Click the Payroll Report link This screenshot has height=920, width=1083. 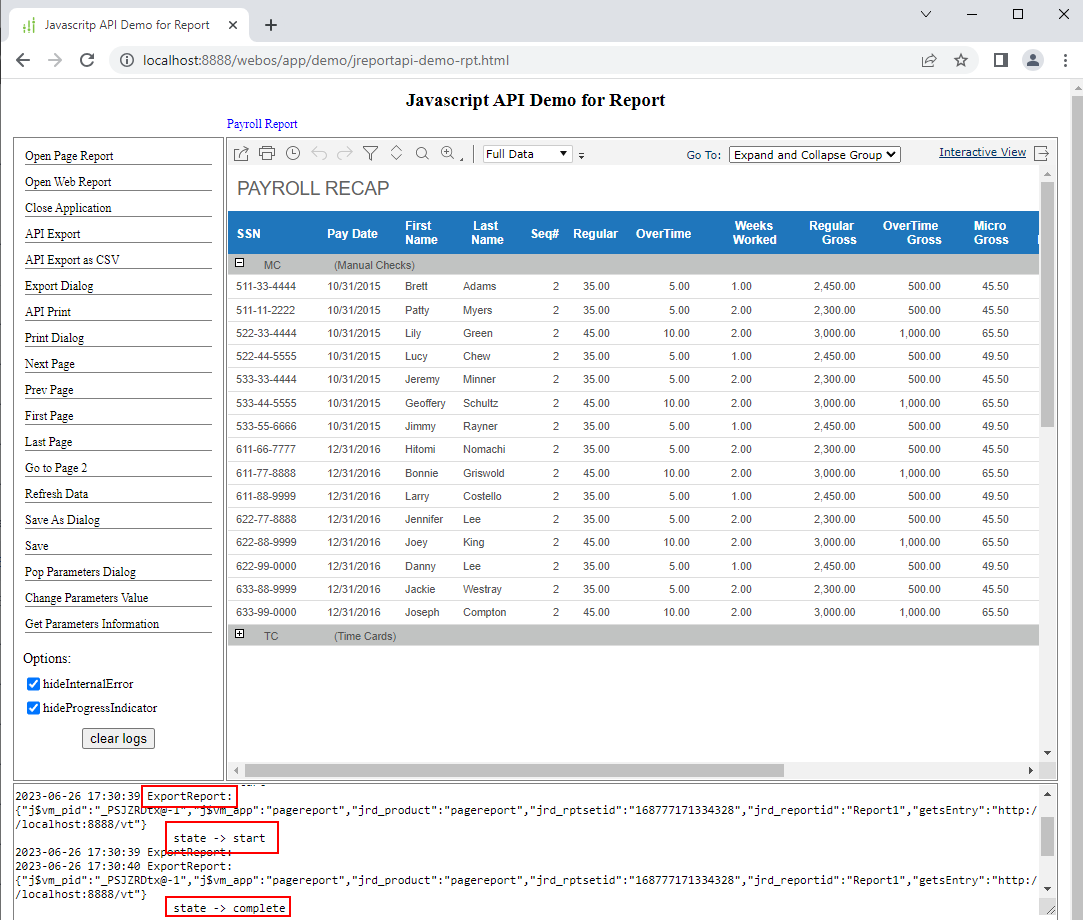point(262,124)
